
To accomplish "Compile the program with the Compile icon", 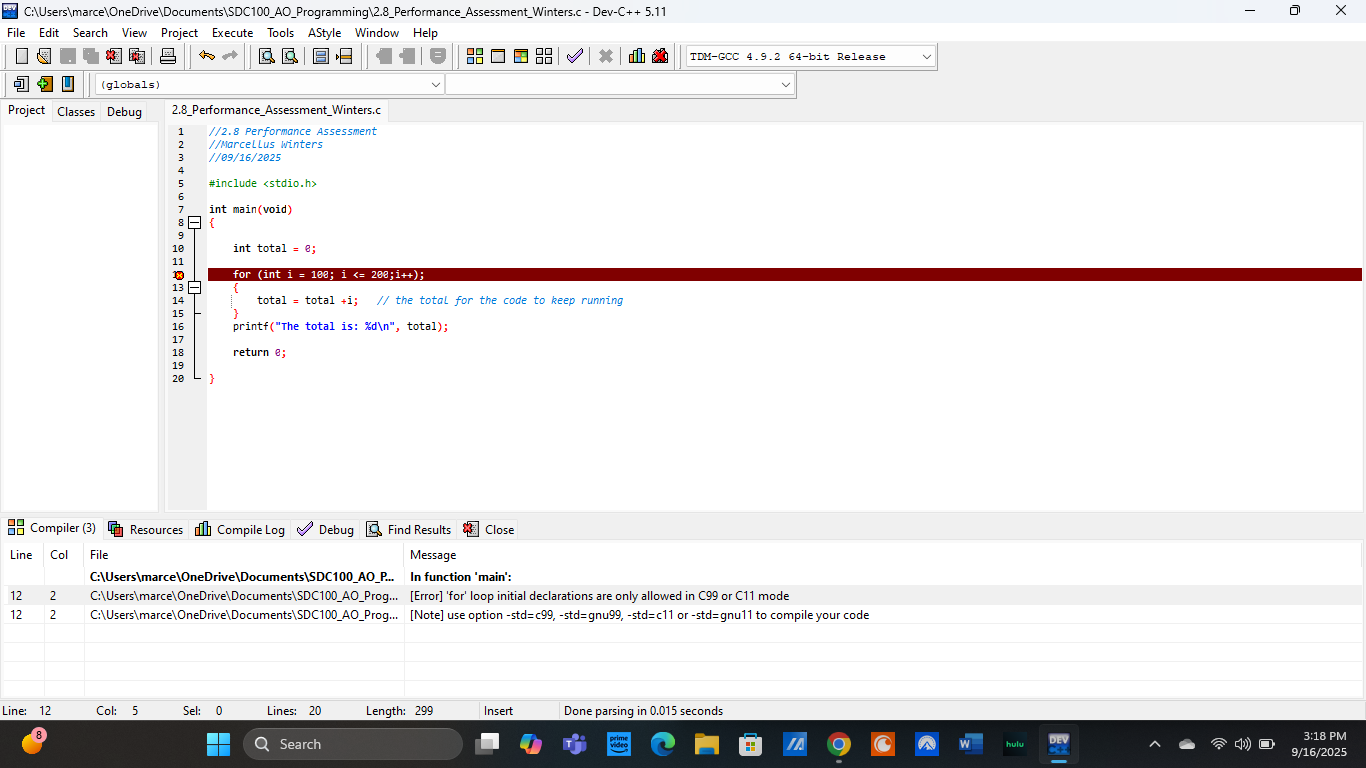I will [x=475, y=56].
